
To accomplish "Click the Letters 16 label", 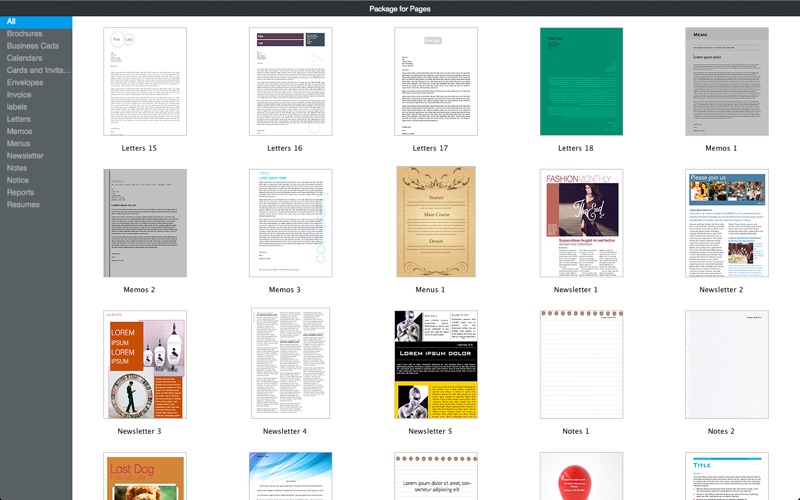I will tap(285, 148).
